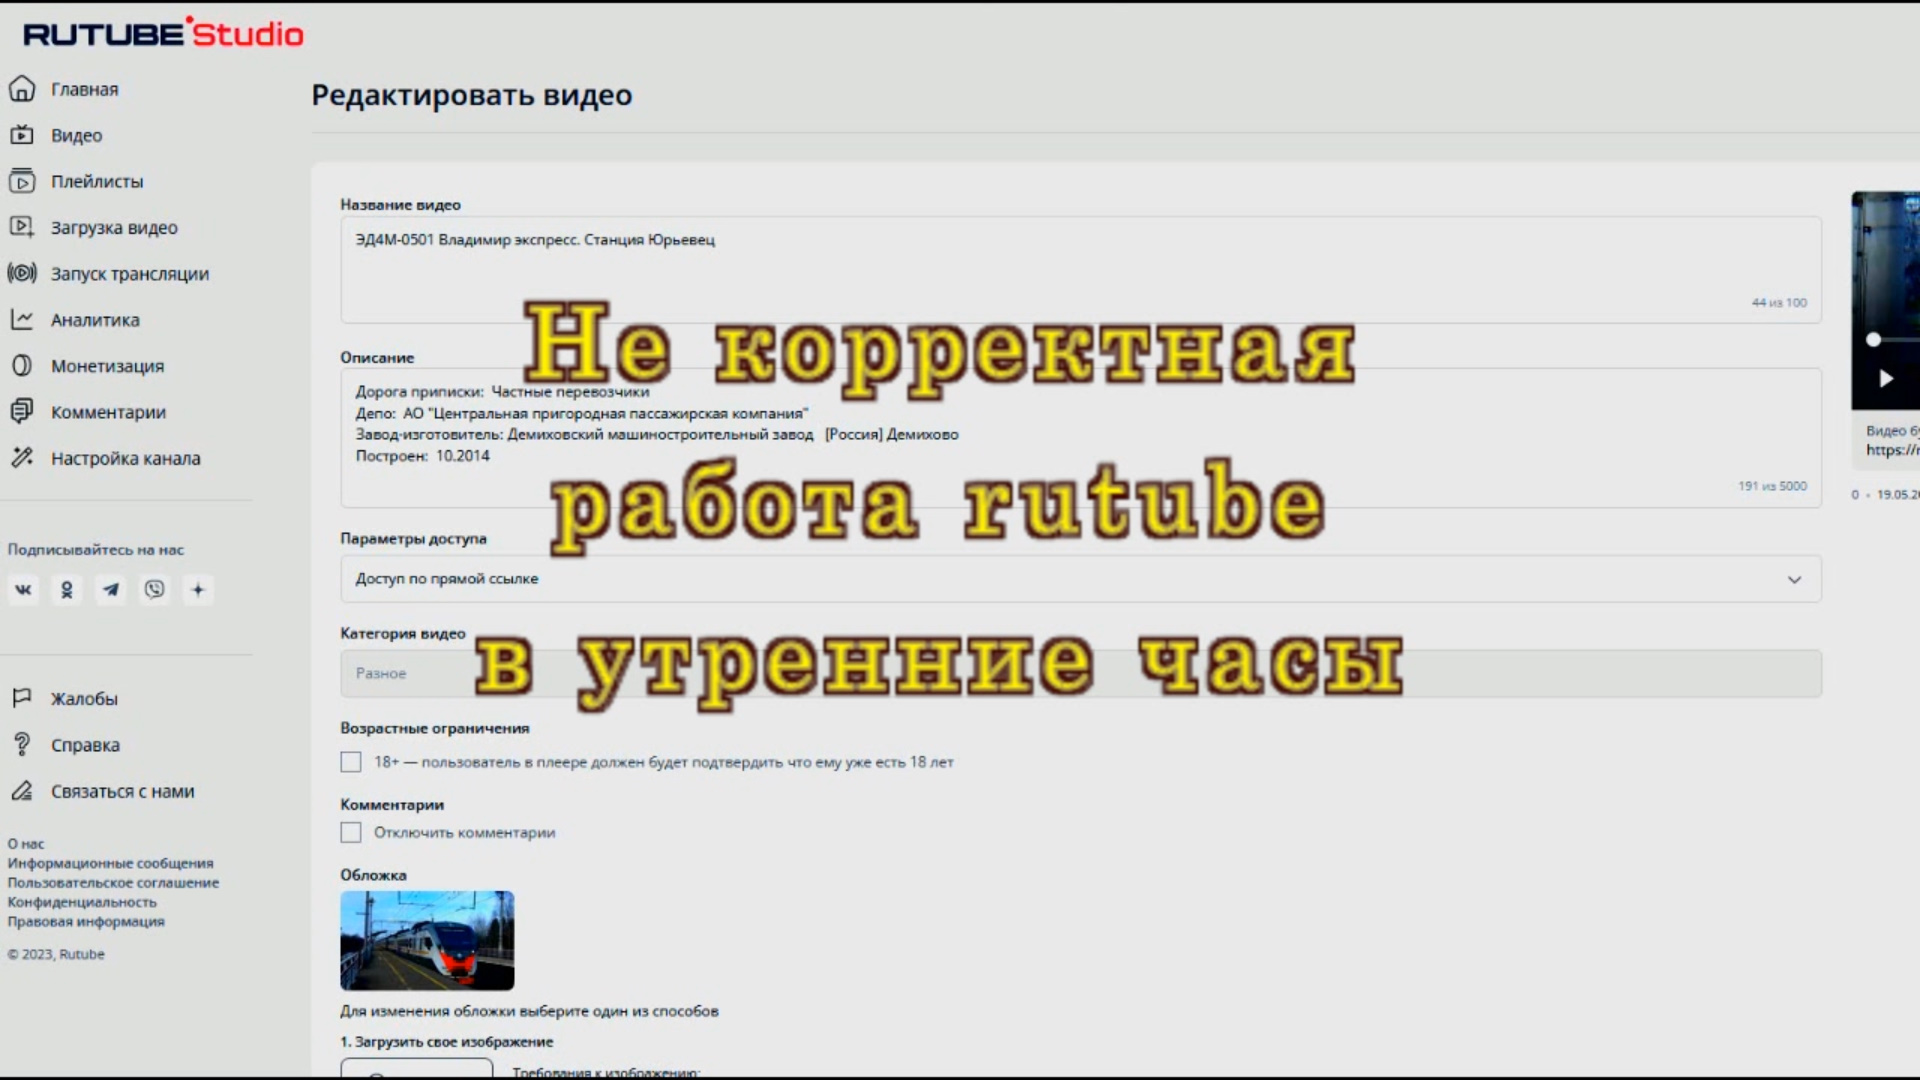
Task: Select the train cover thumbnail
Action: pos(427,940)
